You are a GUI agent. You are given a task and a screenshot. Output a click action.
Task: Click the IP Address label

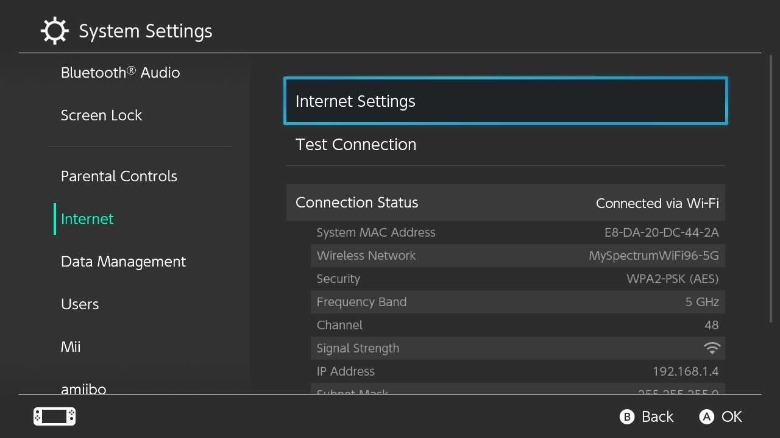tap(346, 371)
